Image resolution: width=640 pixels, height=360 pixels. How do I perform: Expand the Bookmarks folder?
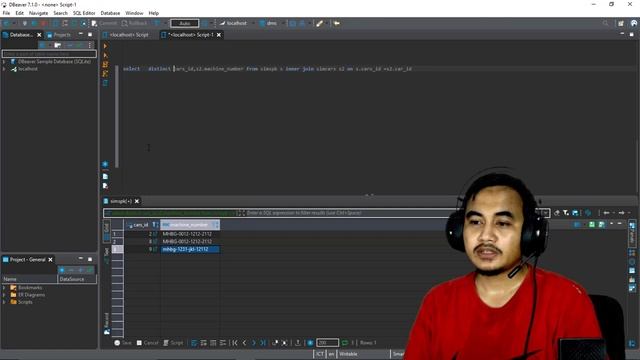pyautogui.click(x=4, y=287)
